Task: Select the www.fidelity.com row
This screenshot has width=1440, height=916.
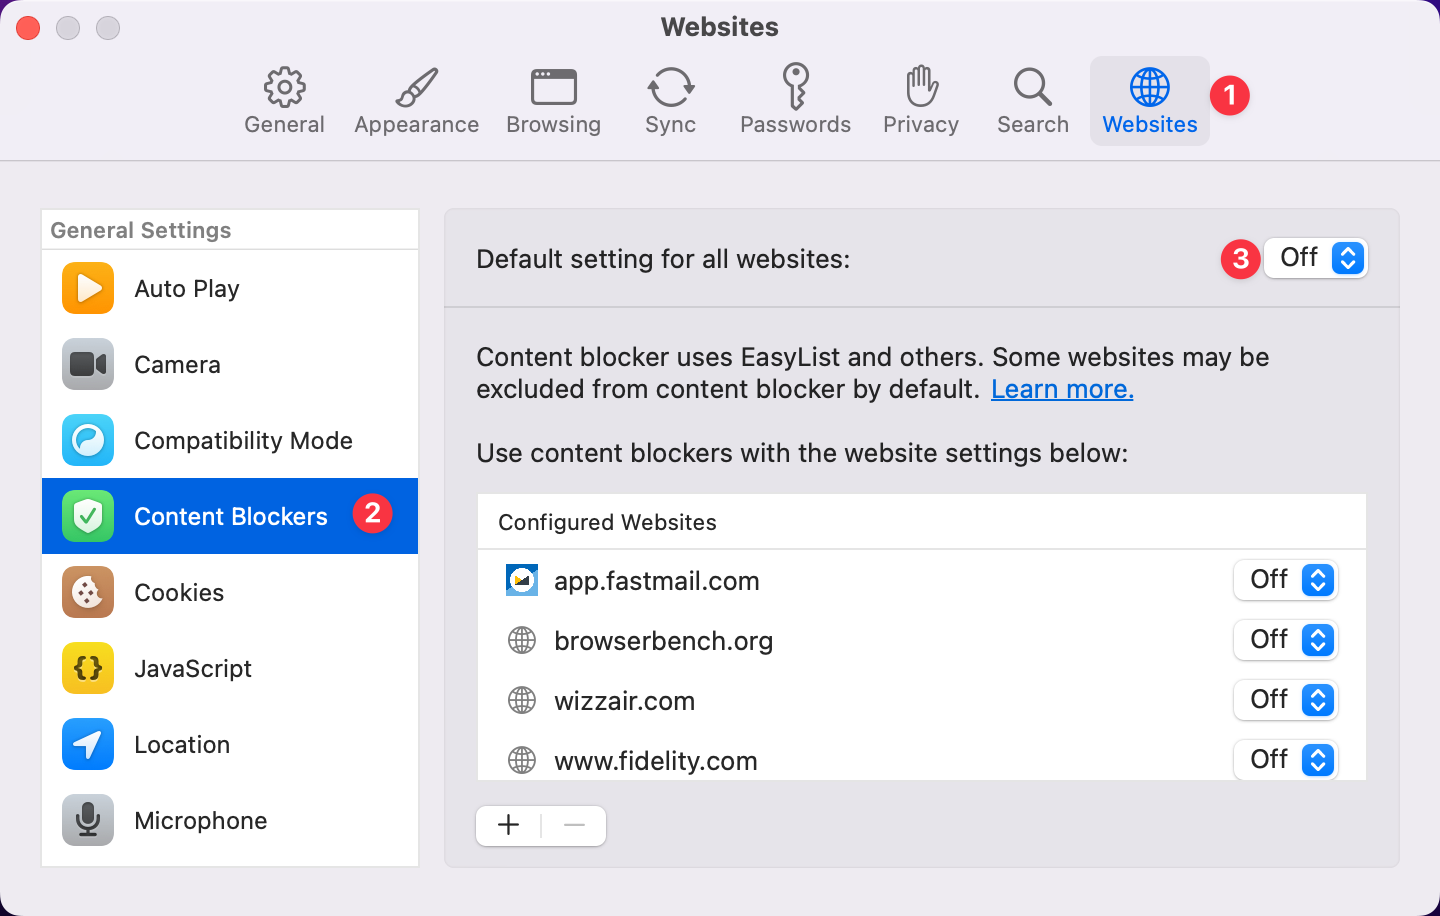Action: tap(655, 760)
